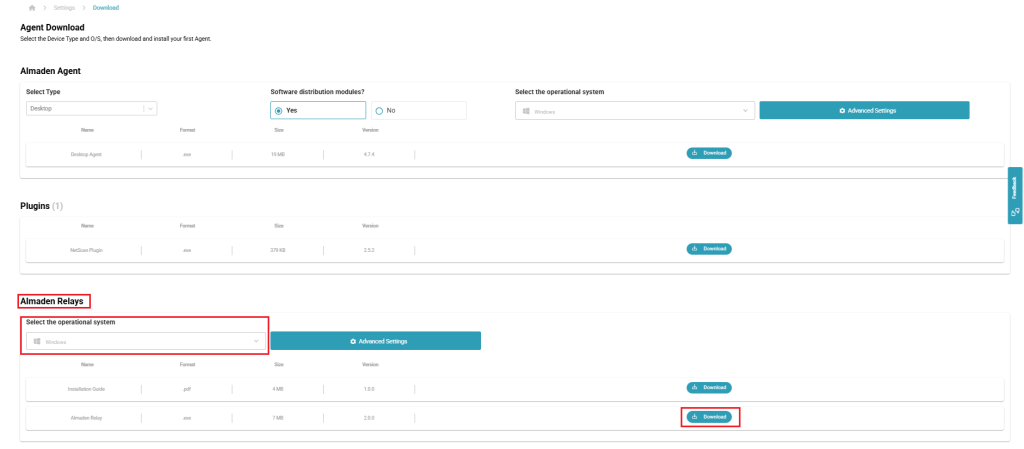This screenshot has height=449, width=1024.
Task: Click the Plugins section heading
Action: tap(42, 206)
